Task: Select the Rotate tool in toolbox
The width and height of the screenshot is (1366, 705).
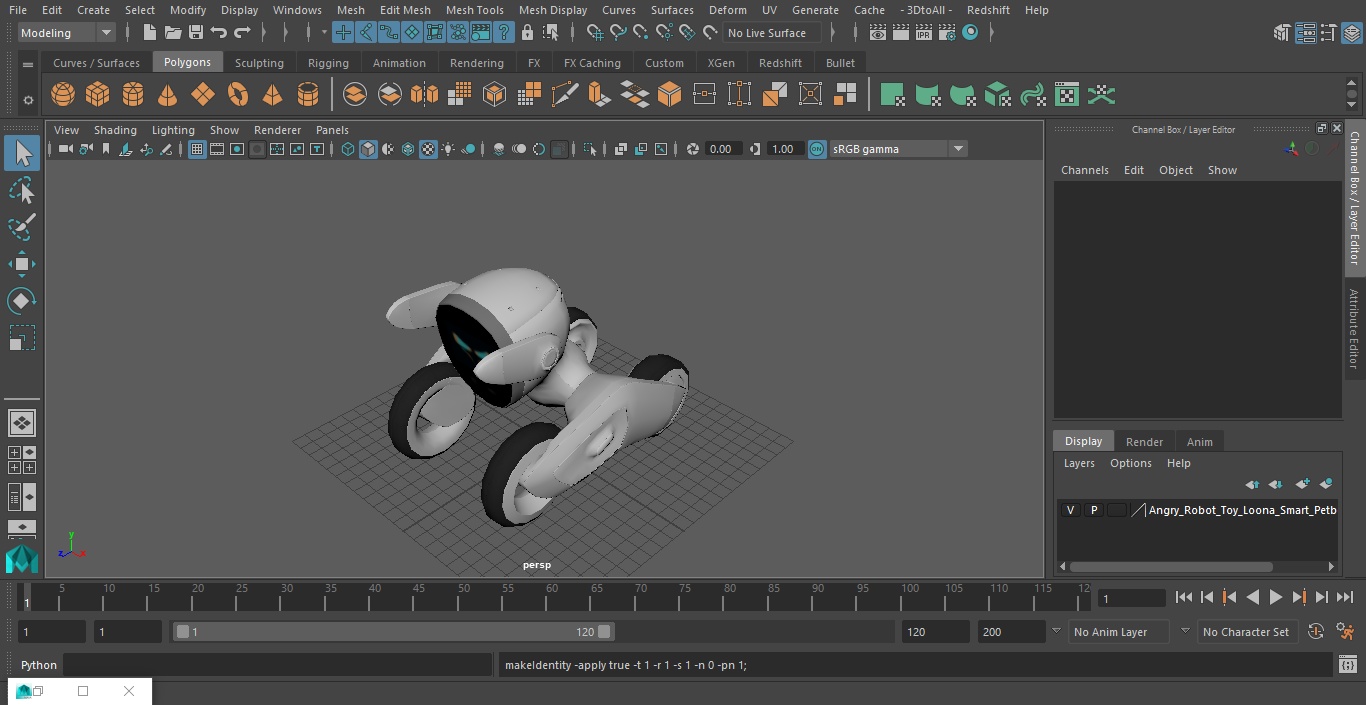Action: 22,301
